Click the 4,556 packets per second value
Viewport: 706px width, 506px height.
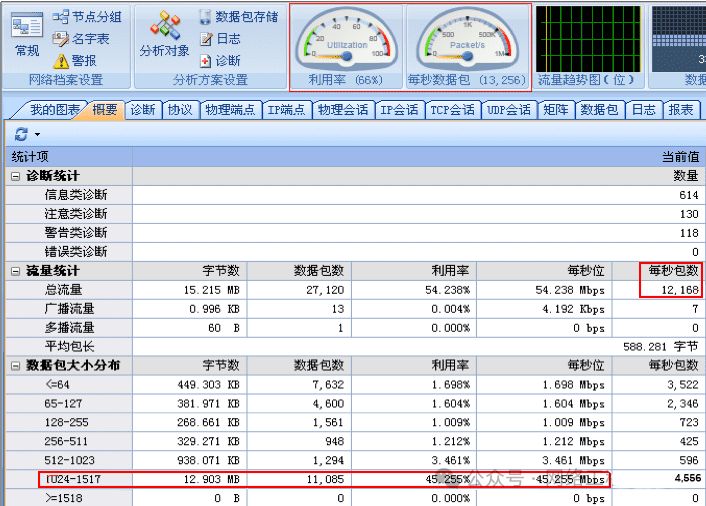click(x=688, y=479)
